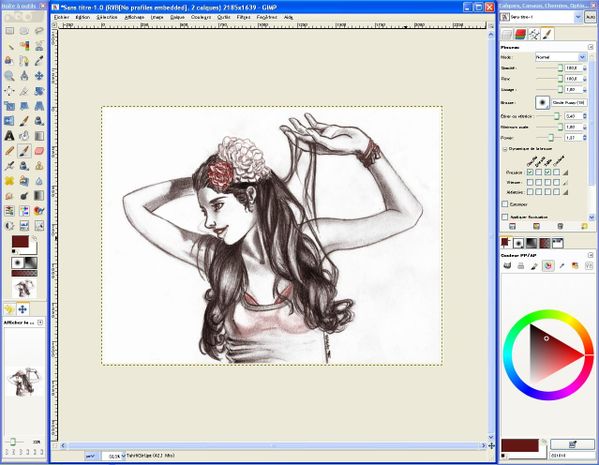Click the hex color input field

tap(572, 455)
